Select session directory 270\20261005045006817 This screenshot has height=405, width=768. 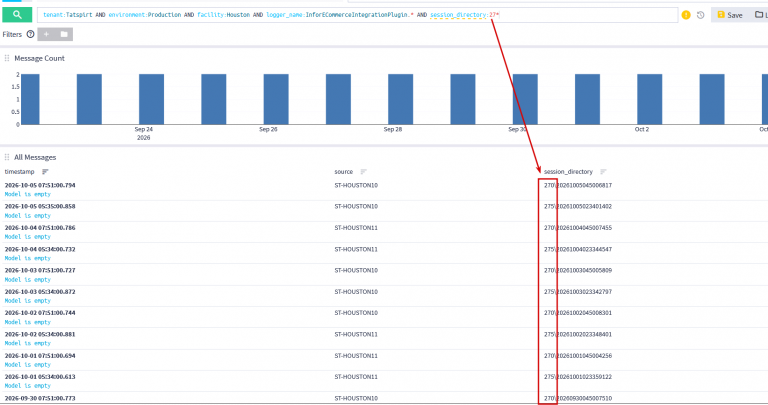click(x=578, y=186)
